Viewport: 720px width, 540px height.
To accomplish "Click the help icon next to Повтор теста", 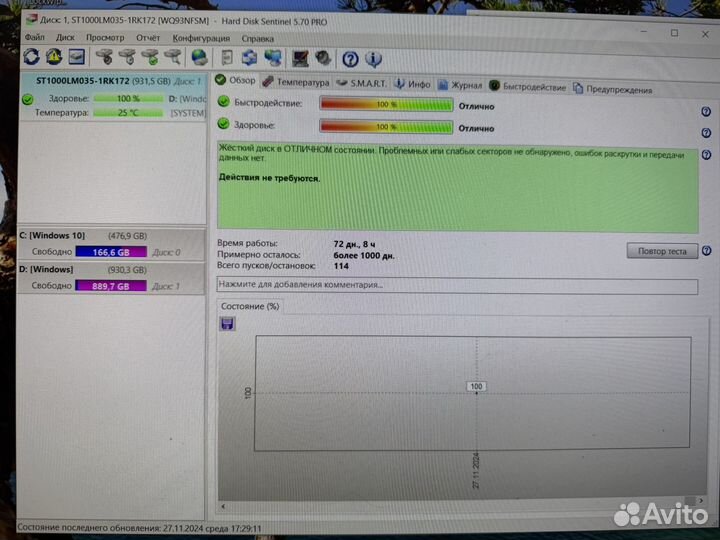I will coord(706,250).
